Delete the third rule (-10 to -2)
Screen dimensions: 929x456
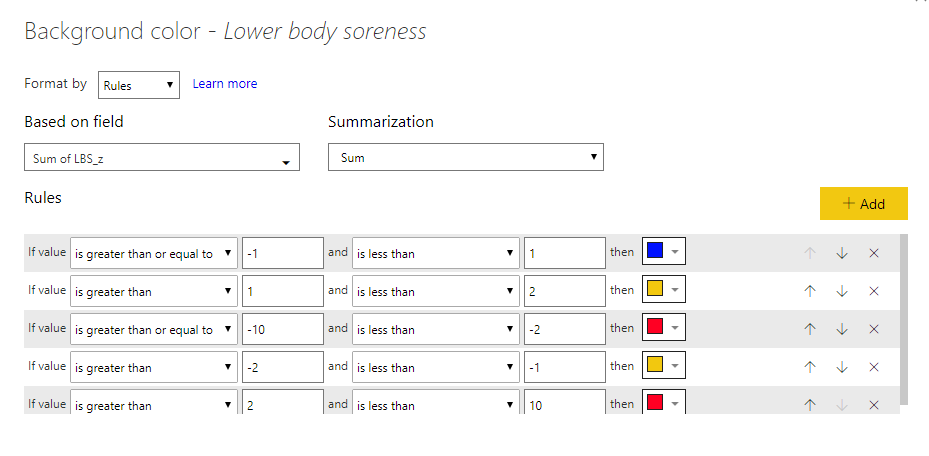click(x=873, y=329)
